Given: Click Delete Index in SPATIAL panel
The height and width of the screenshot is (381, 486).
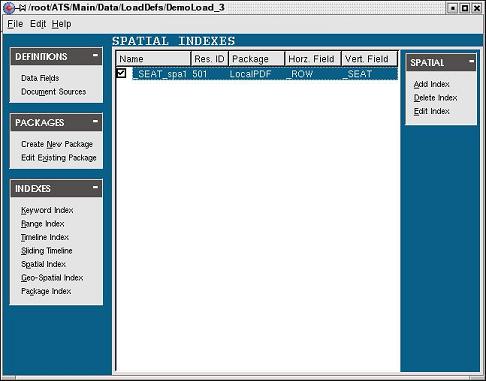Looking at the screenshot, I should tap(435, 98).
